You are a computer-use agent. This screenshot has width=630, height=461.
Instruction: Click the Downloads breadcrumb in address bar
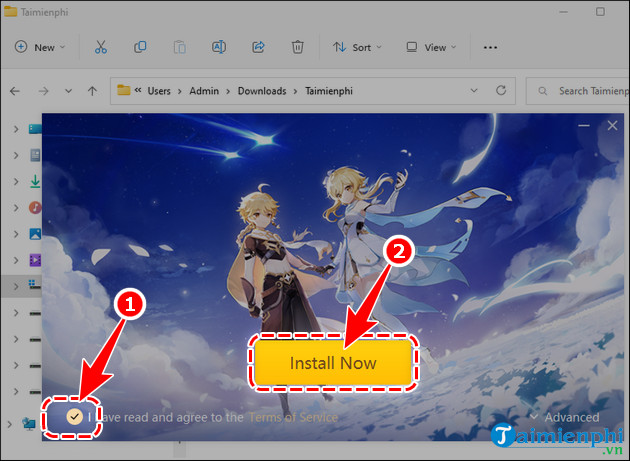[x=261, y=91]
